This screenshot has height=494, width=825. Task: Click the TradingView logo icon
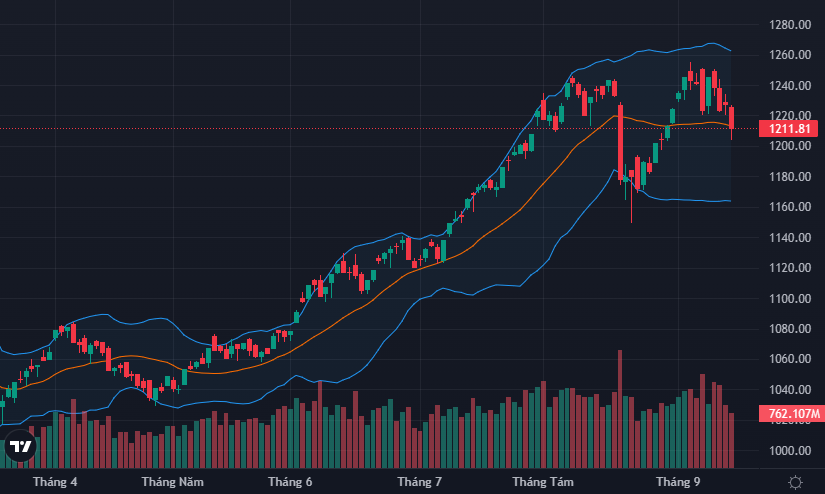[x=20, y=447]
